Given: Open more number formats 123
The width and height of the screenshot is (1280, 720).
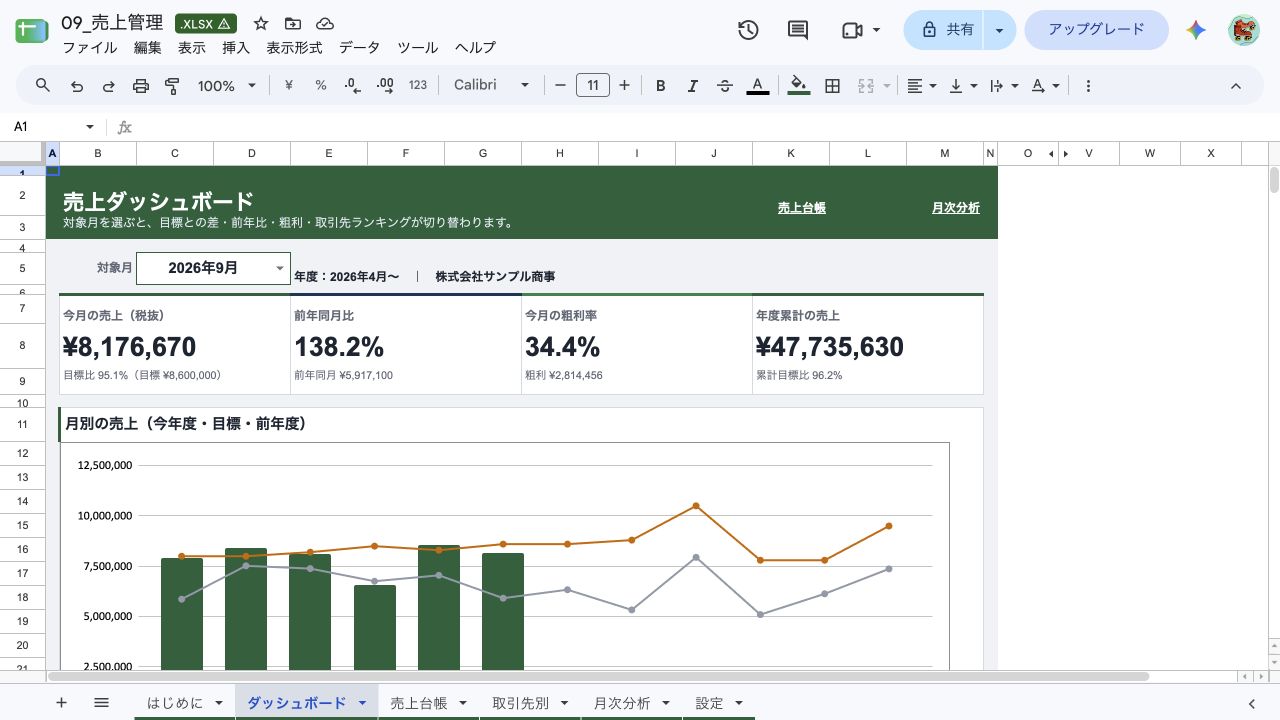Looking at the screenshot, I should 418,86.
